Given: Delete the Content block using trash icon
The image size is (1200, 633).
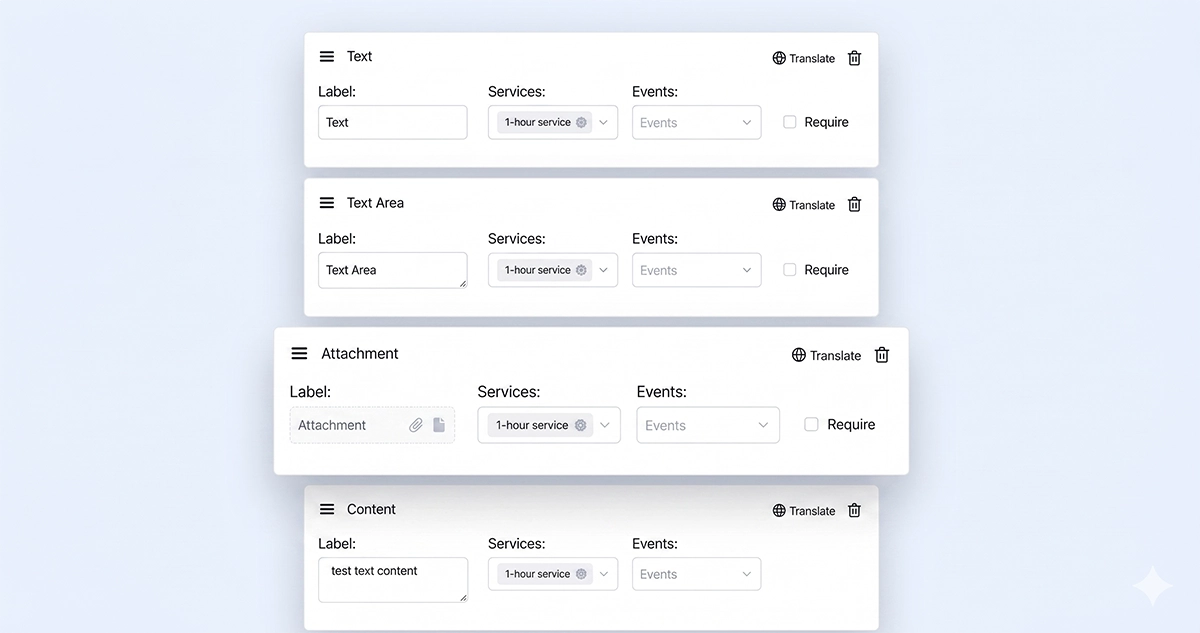Looking at the screenshot, I should pyautogui.click(x=854, y=510).
